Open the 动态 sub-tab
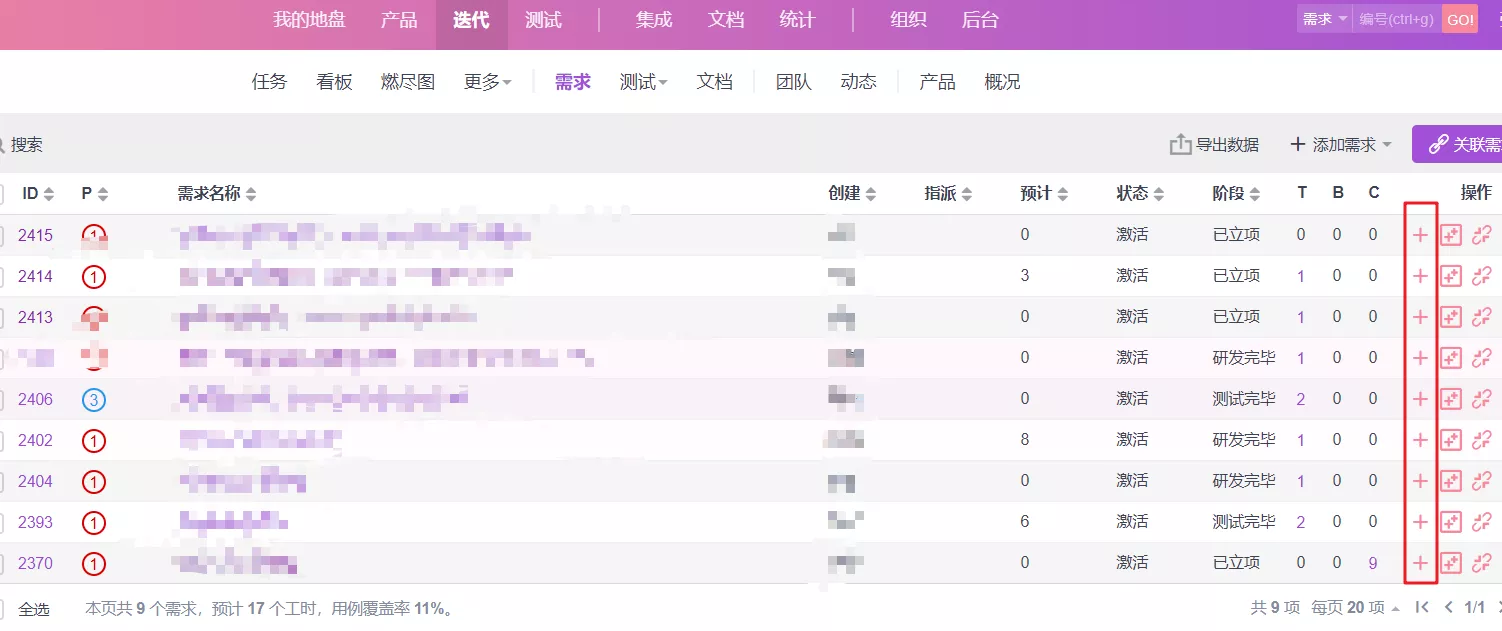This screenshot has height=631, width=1502. (859, 82)
